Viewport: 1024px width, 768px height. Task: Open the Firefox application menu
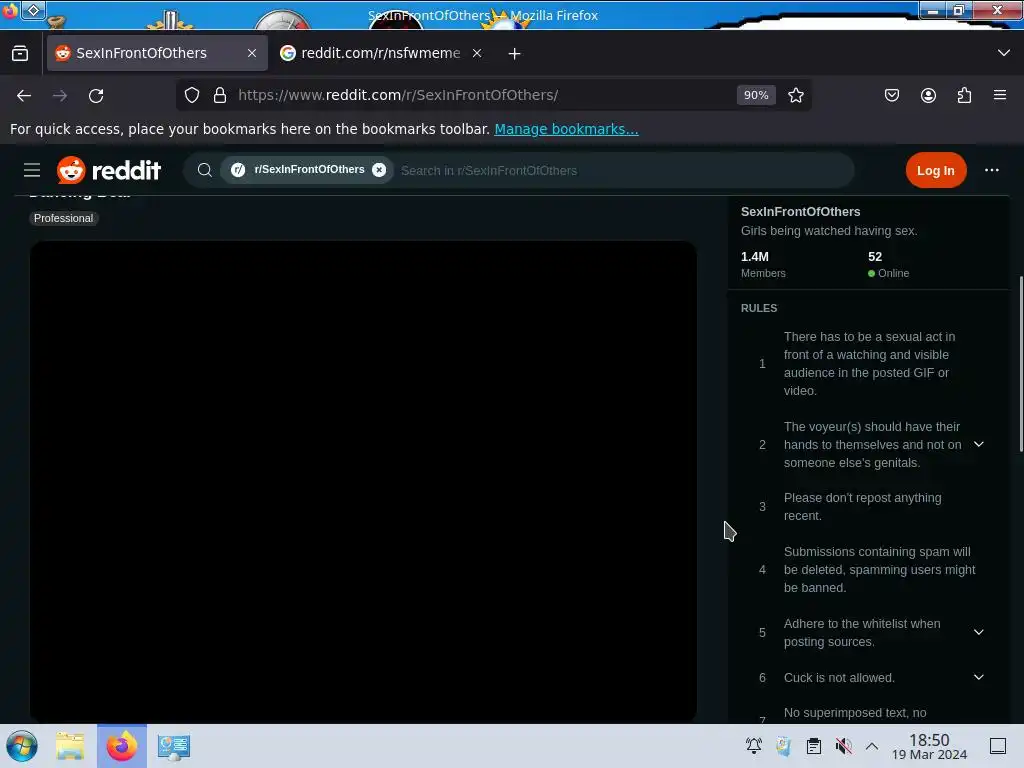pos(1000,95)
